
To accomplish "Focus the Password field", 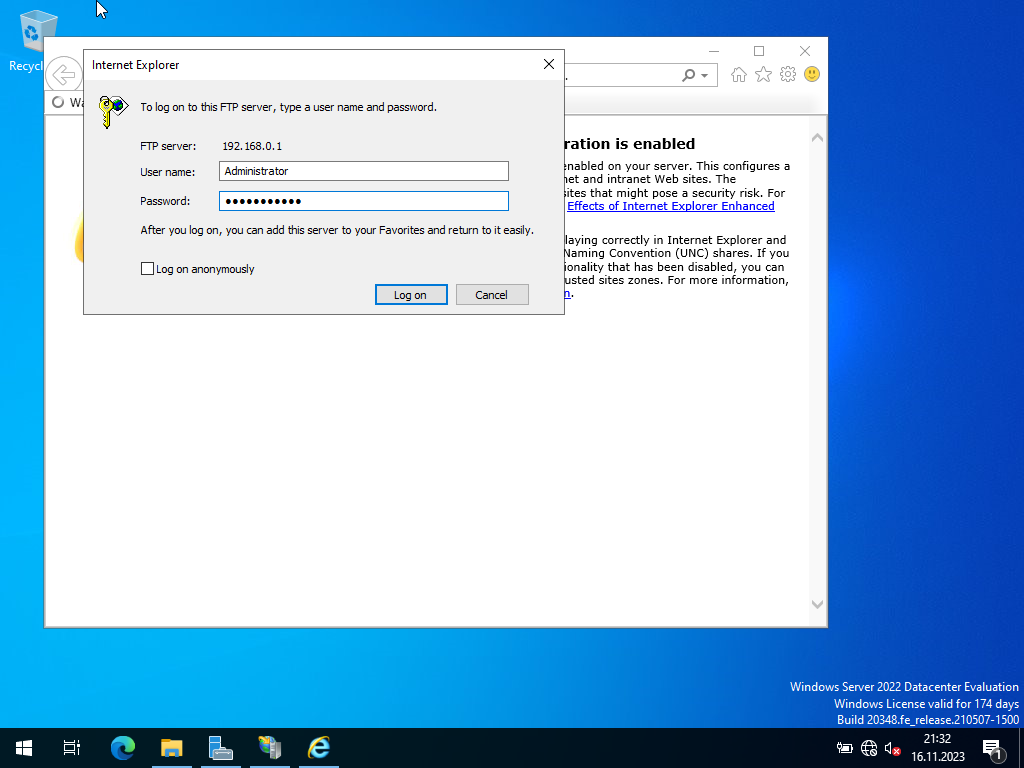I will (x=364, y=201).
